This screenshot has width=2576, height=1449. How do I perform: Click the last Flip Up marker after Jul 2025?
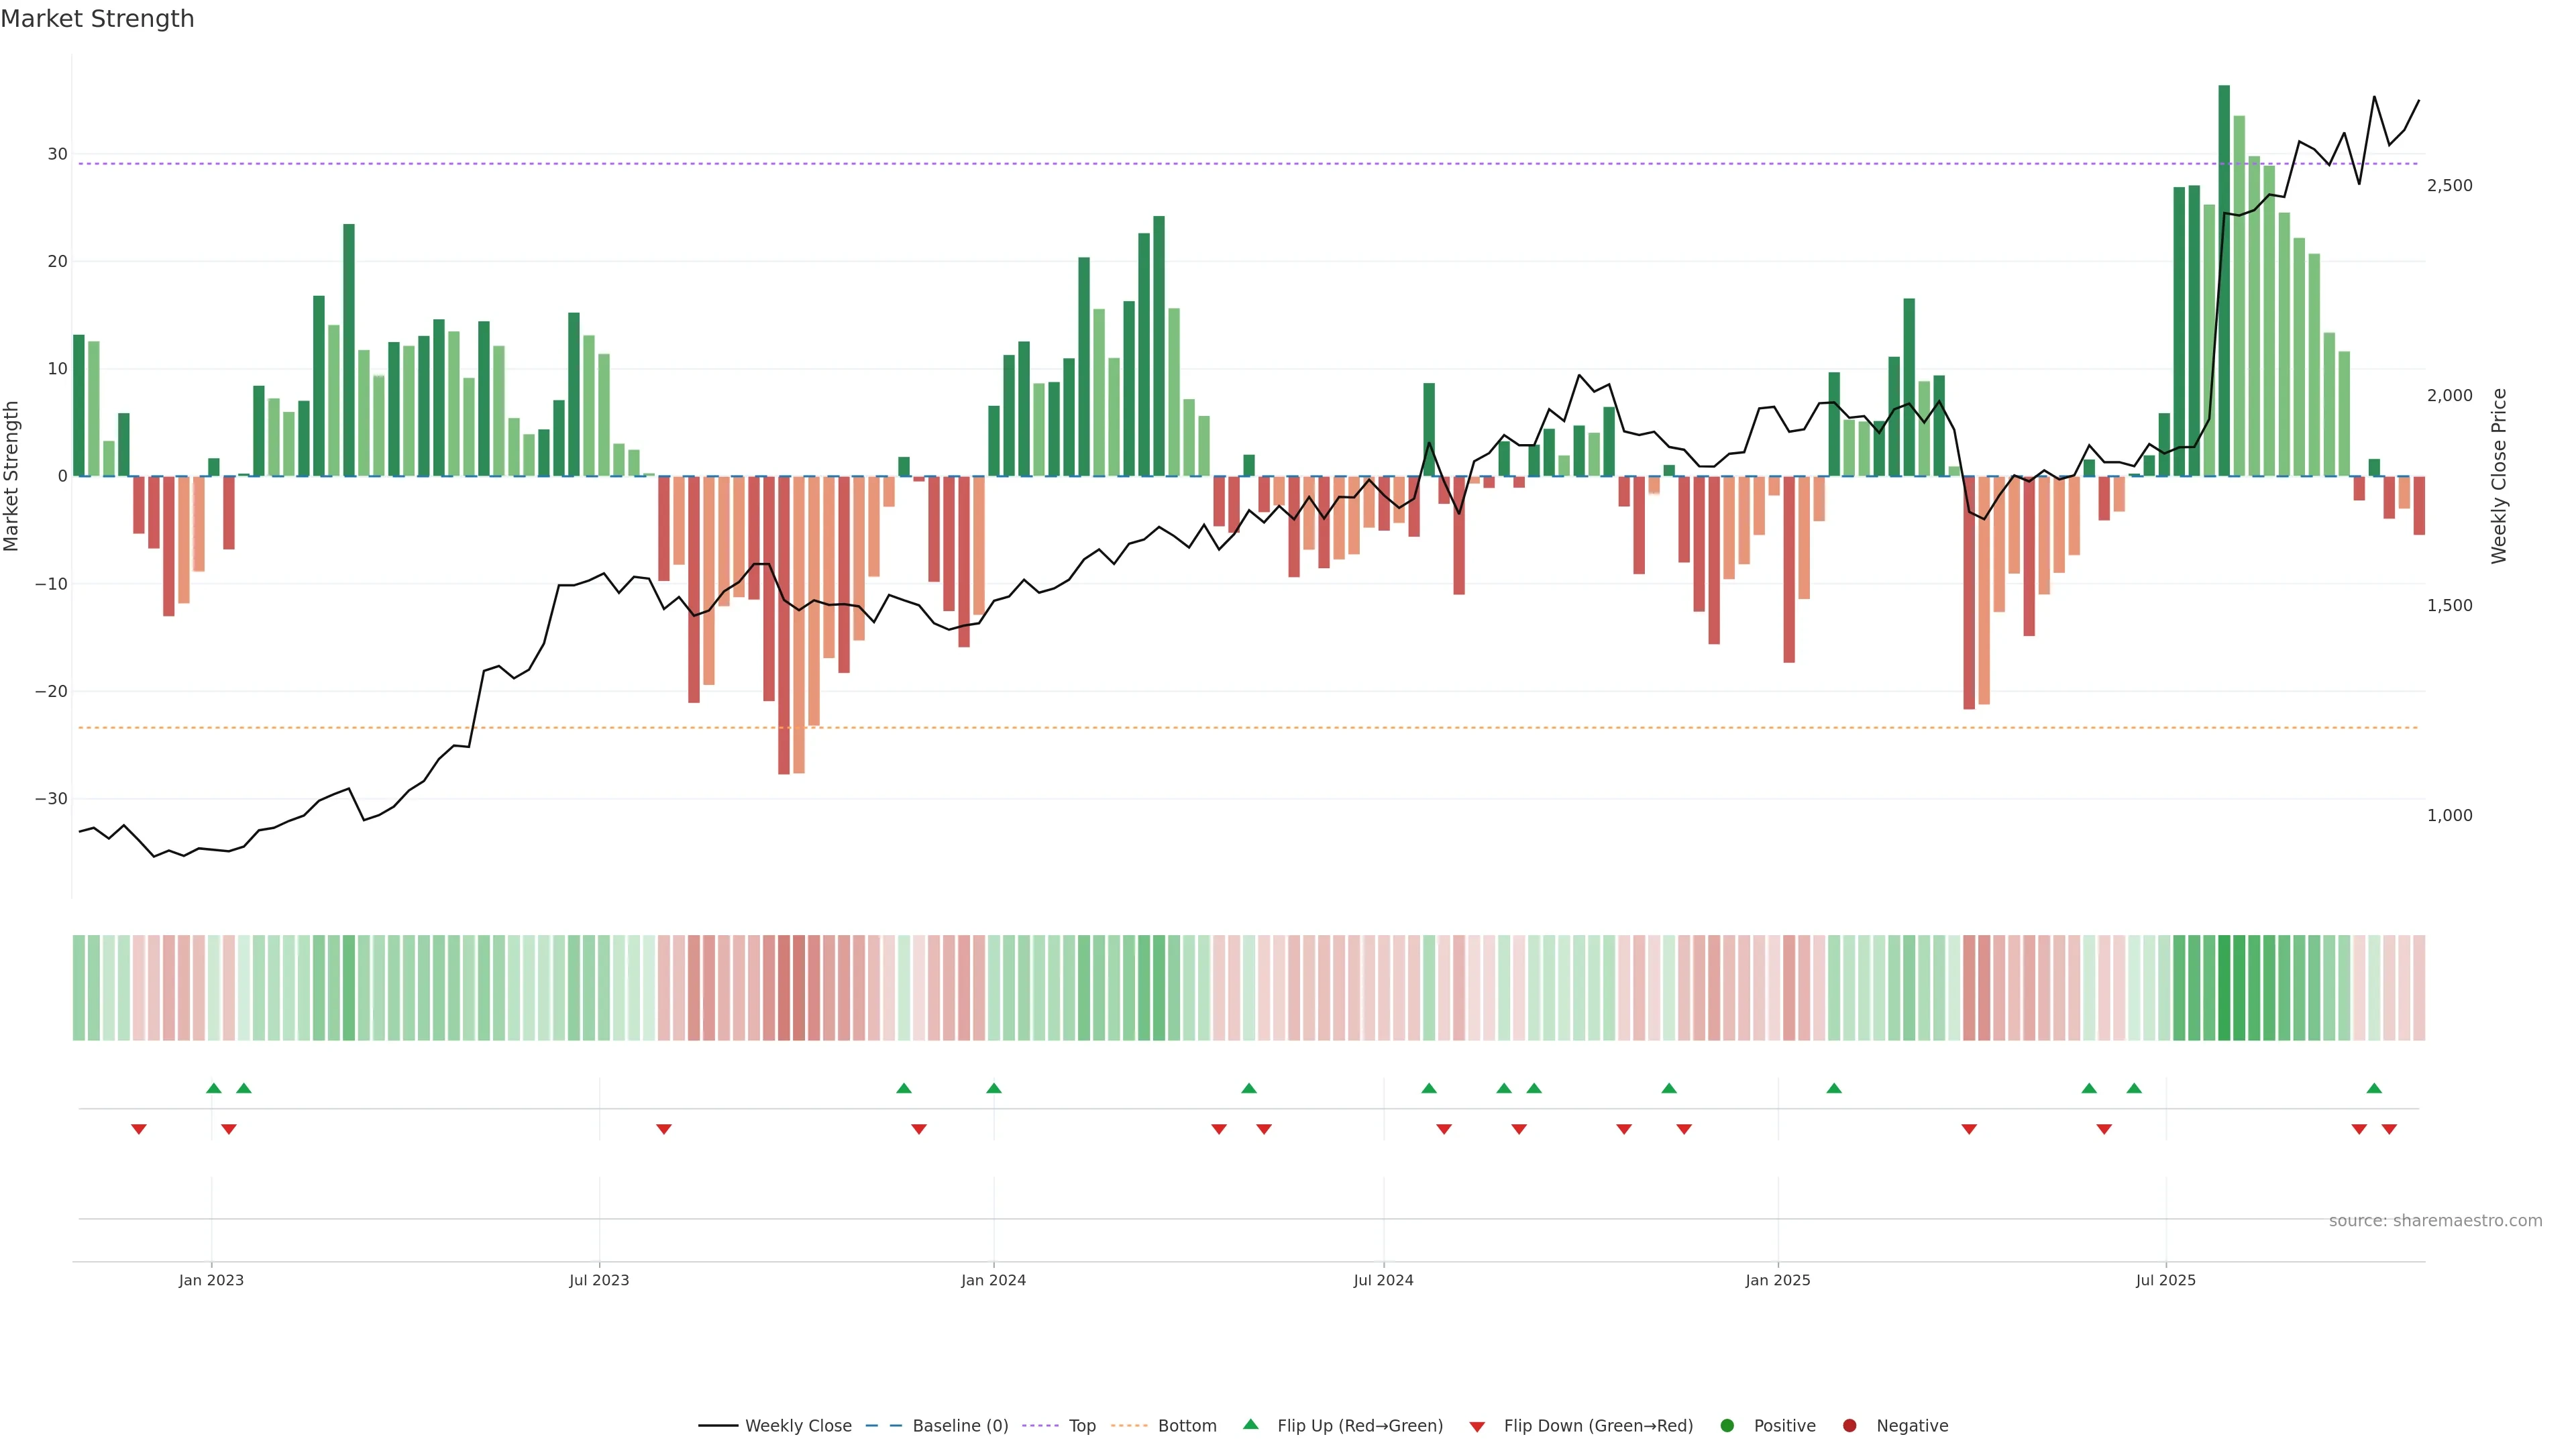(x=2374, y=1088)
